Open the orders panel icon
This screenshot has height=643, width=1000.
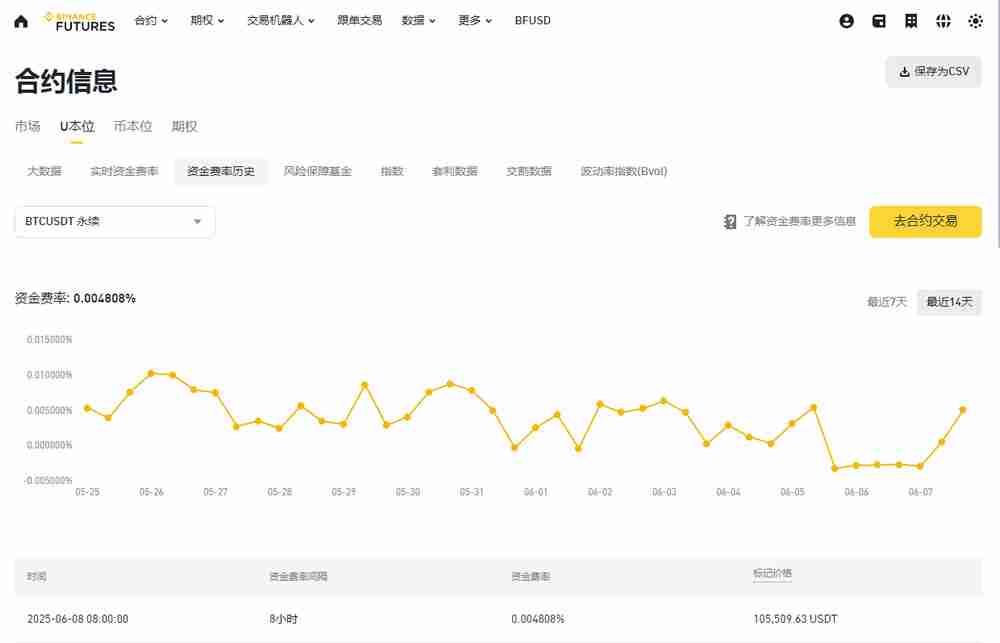(x=910, y=20)
